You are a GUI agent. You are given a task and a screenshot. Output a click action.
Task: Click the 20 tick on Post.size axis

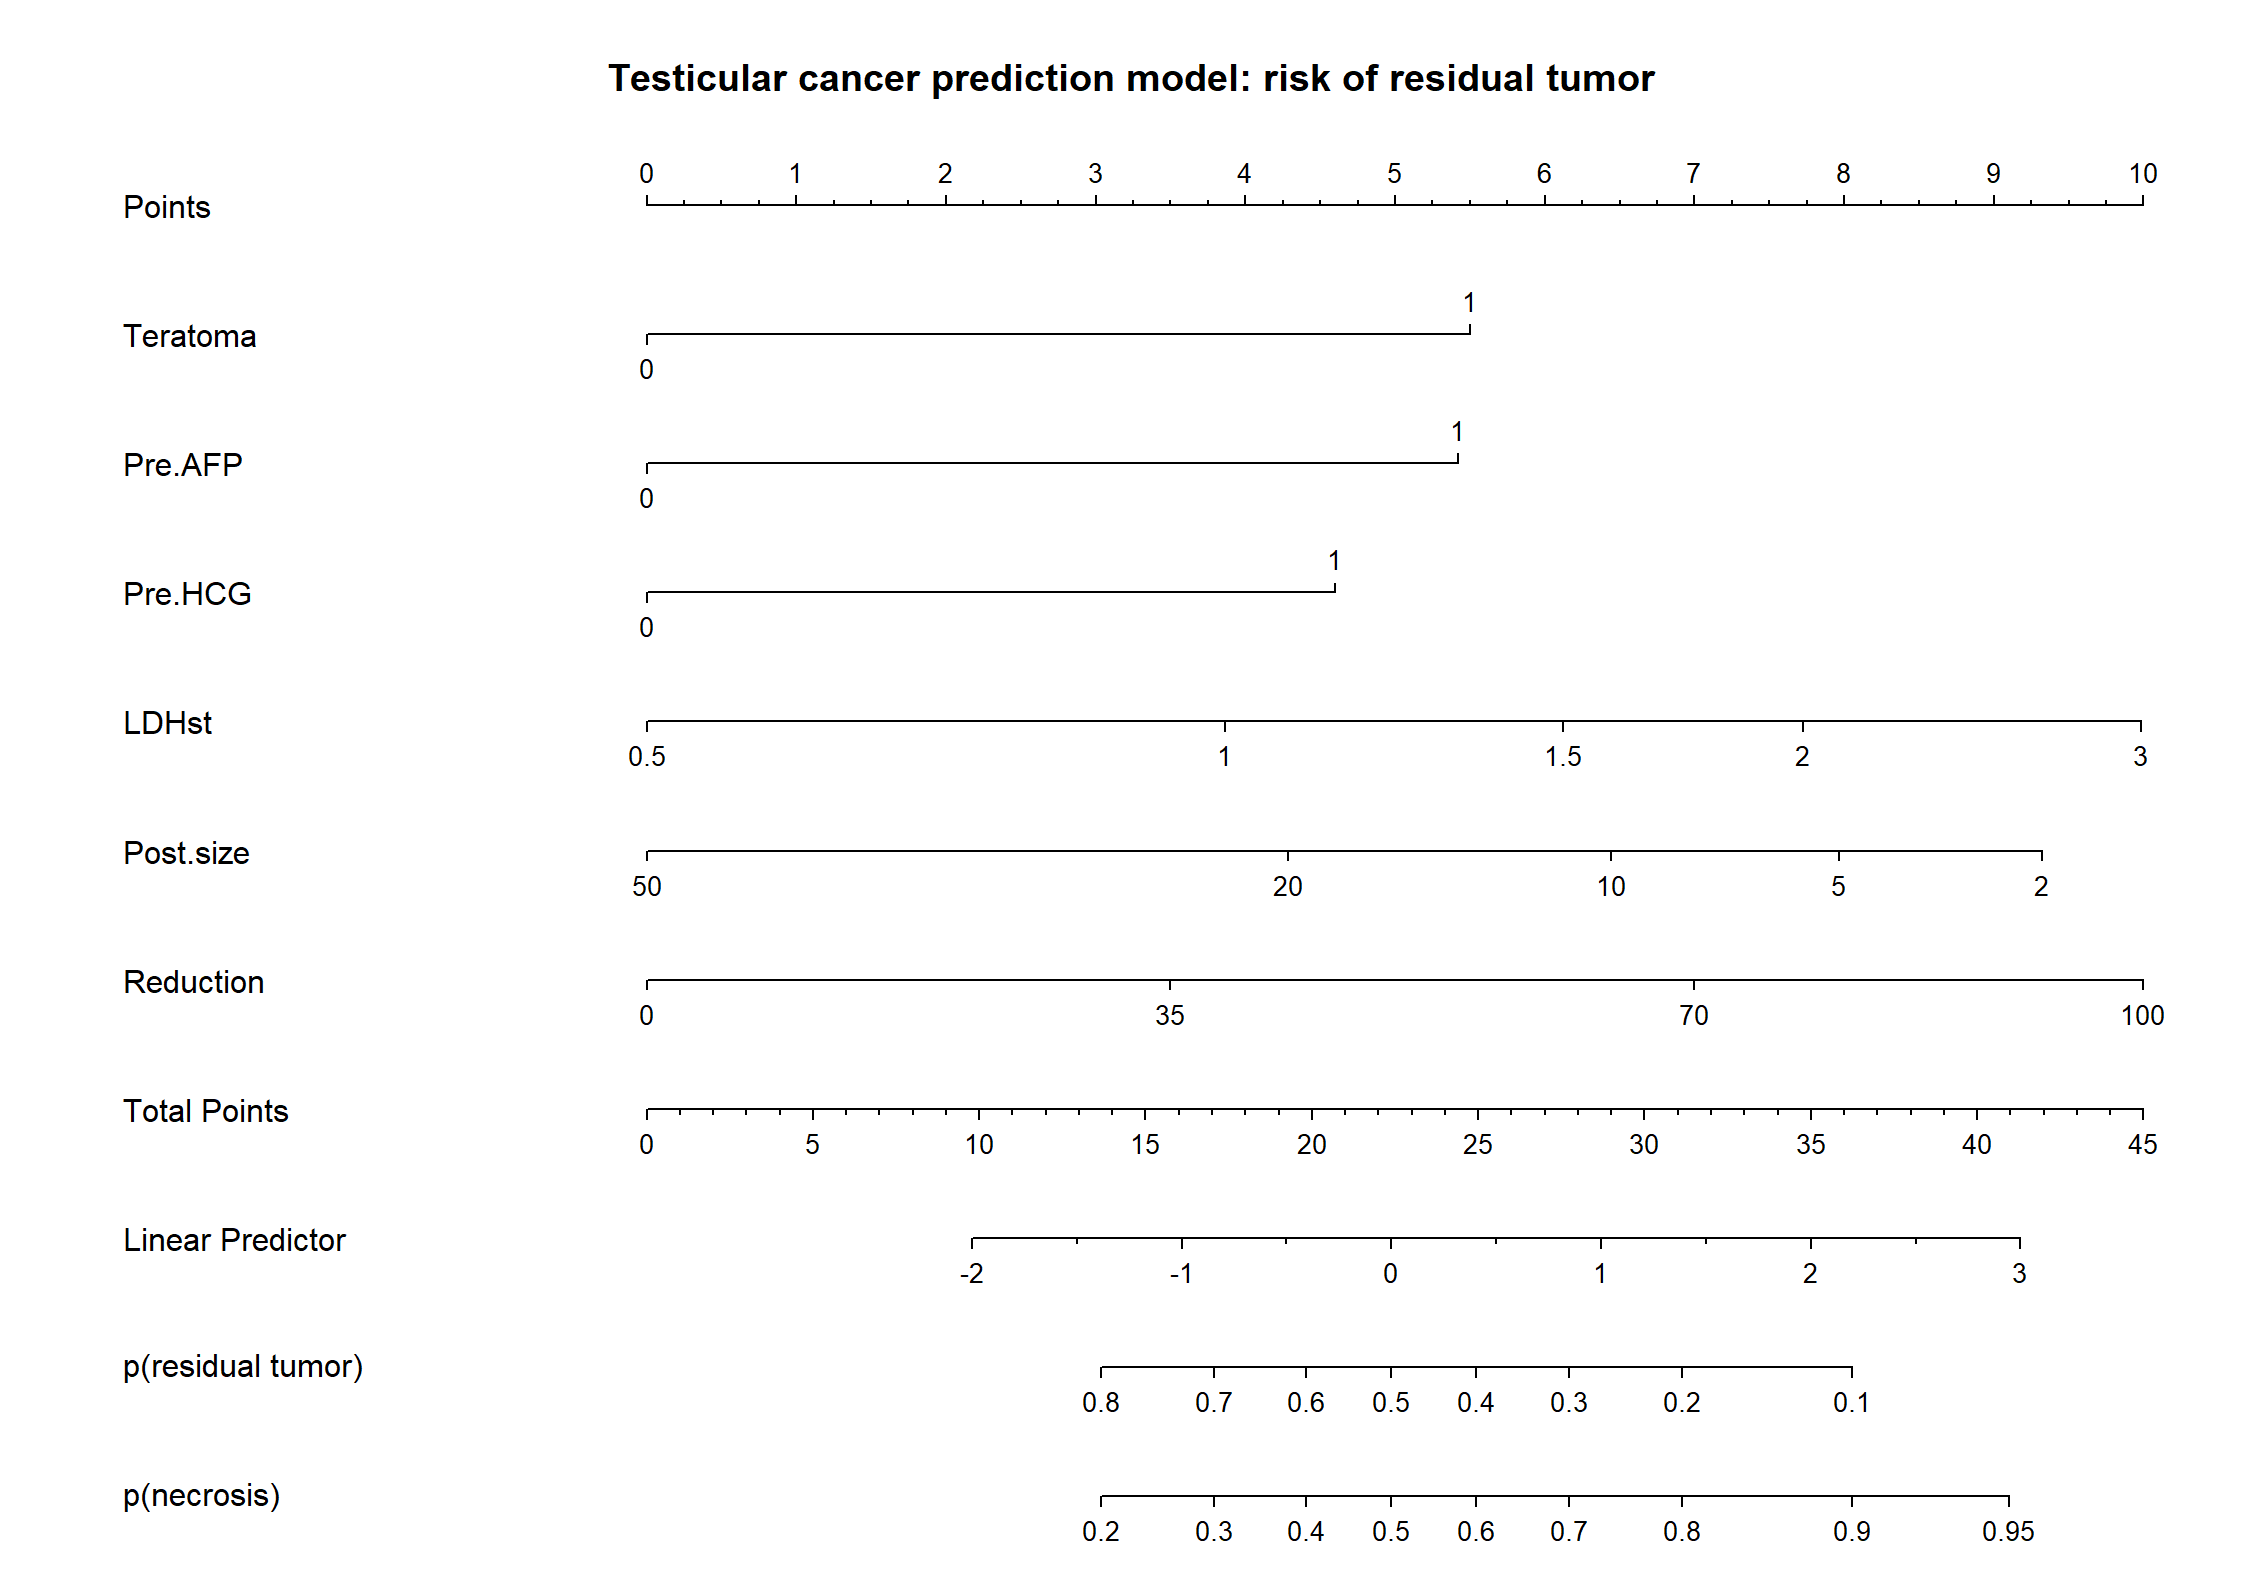coord(1287,887)
